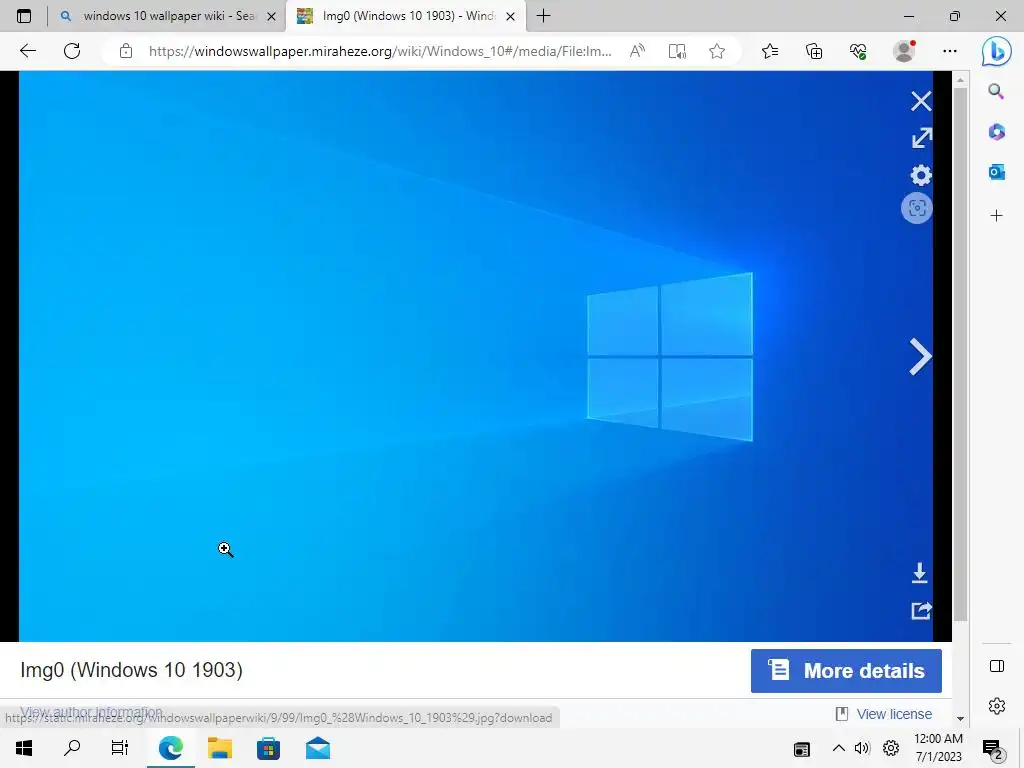Open Outlook in the sidebar

(996, 172)
